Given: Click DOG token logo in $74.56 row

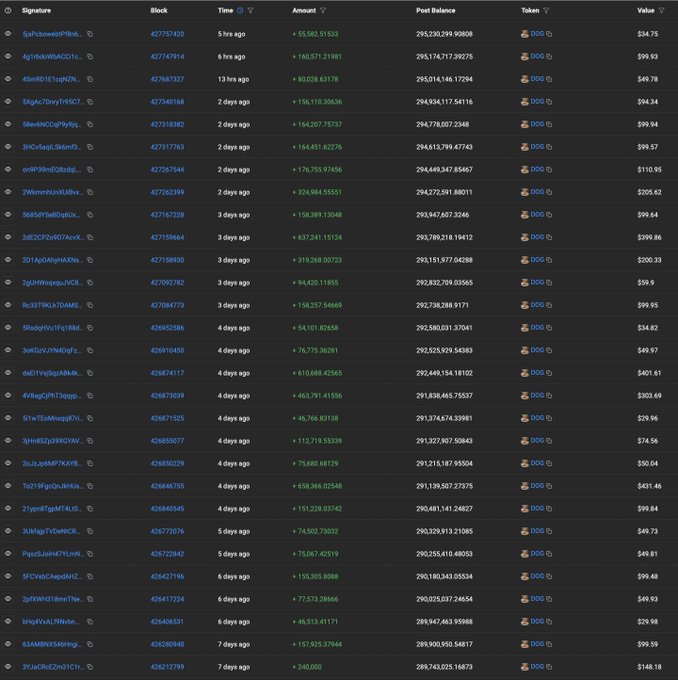Looking at the screenshot, I should click(524, 441).
